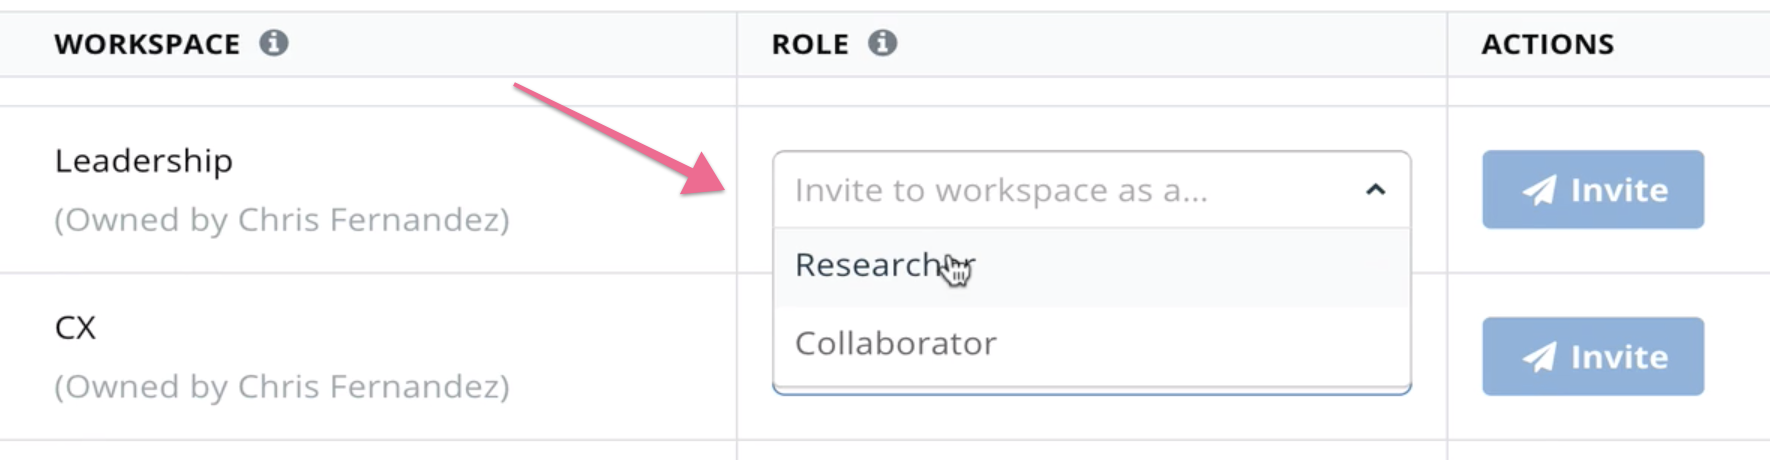Click paper plane icon in CX Invite button
Image resolution: width=1770 pixels, height=460 pixels.
(1539, 357)
